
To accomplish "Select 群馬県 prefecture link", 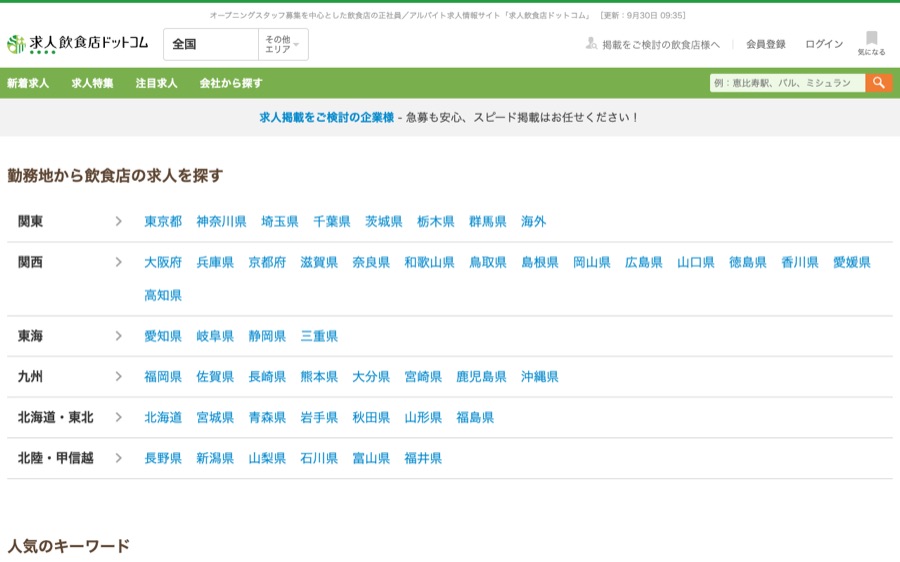I will pyautogui.click(x=488, y=222).
